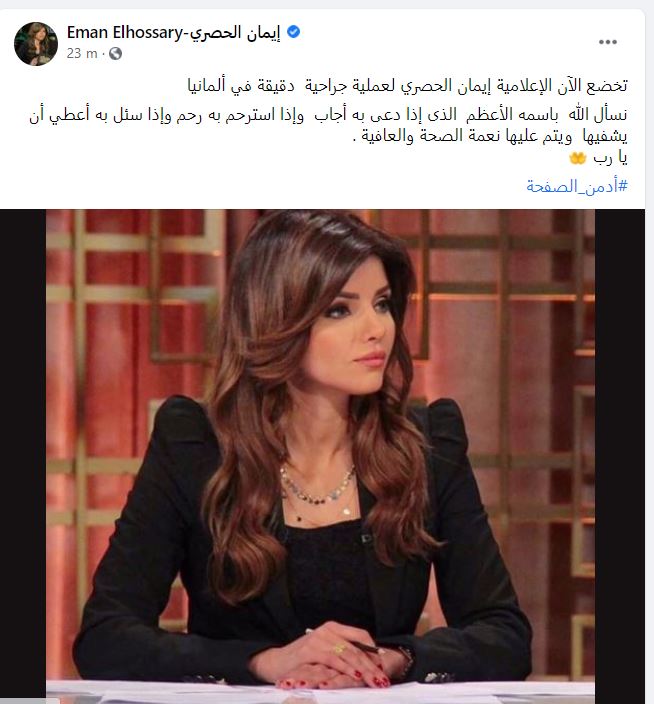Viewport: 654px width, 704px height.
Task: Click the first line of the post text
Action: tap(407, 85)
